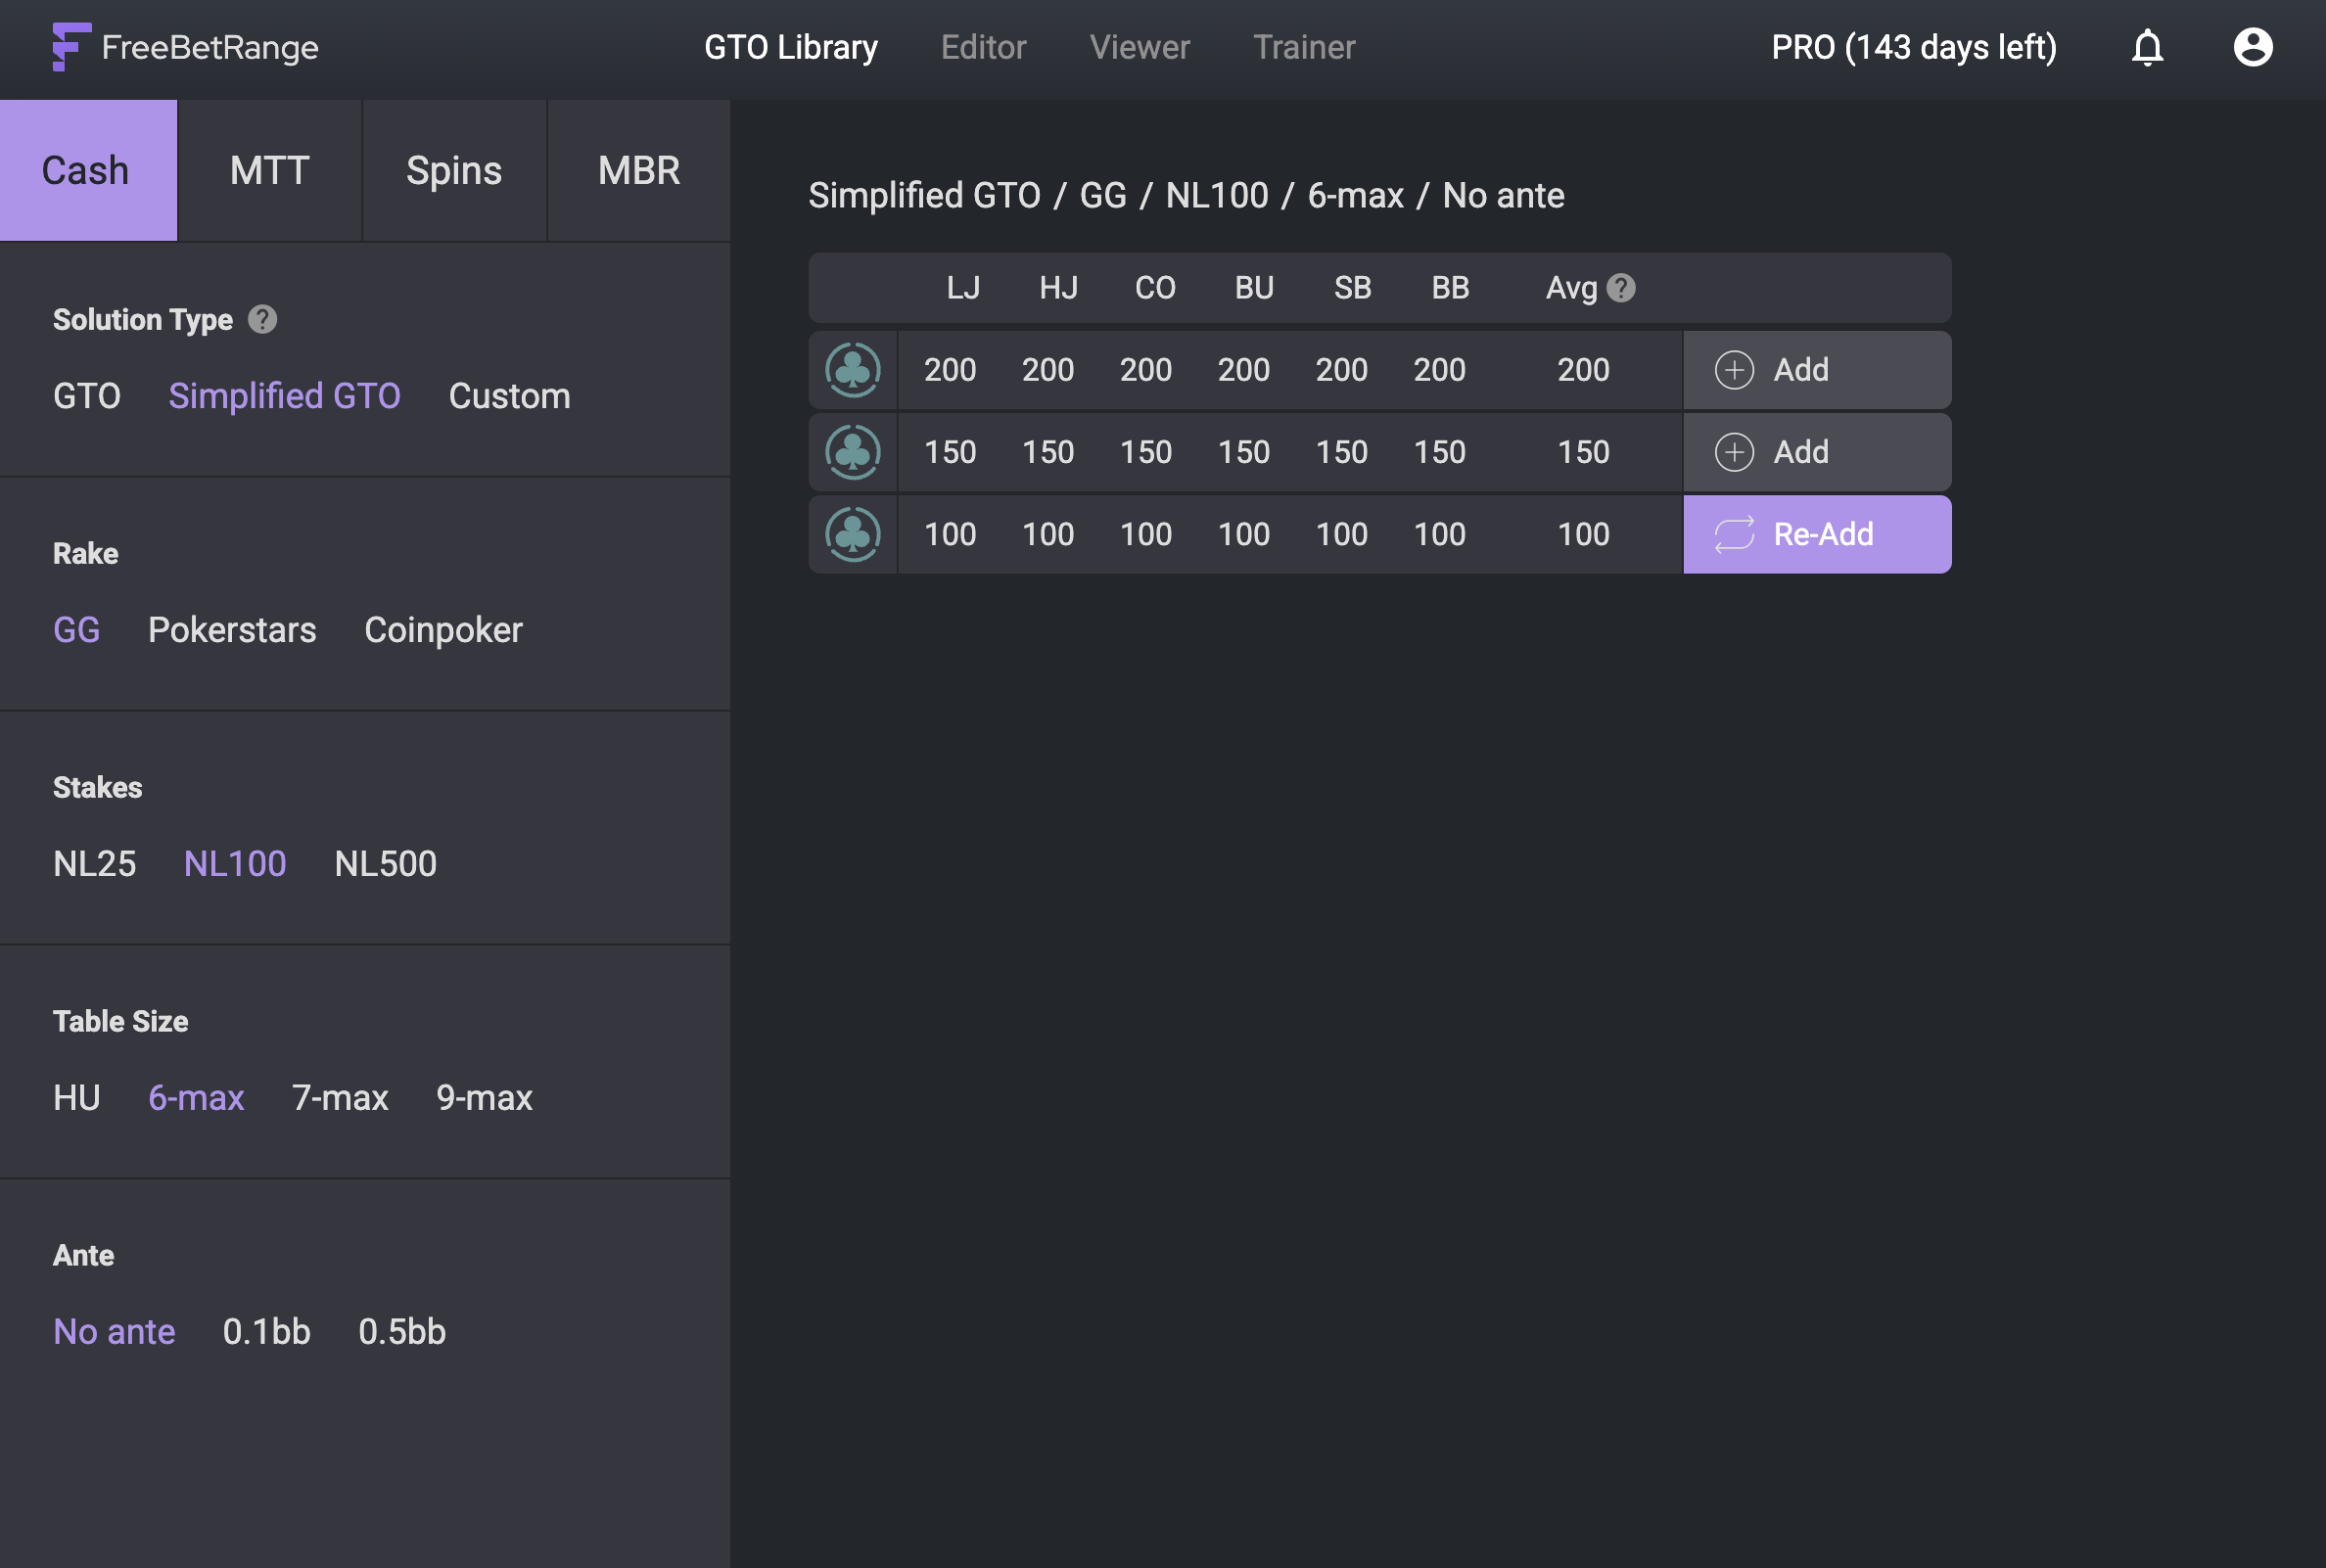Click the club icon in 200 row
The height and width of the screenshot is (1568, 2326).
click(852, 370)
